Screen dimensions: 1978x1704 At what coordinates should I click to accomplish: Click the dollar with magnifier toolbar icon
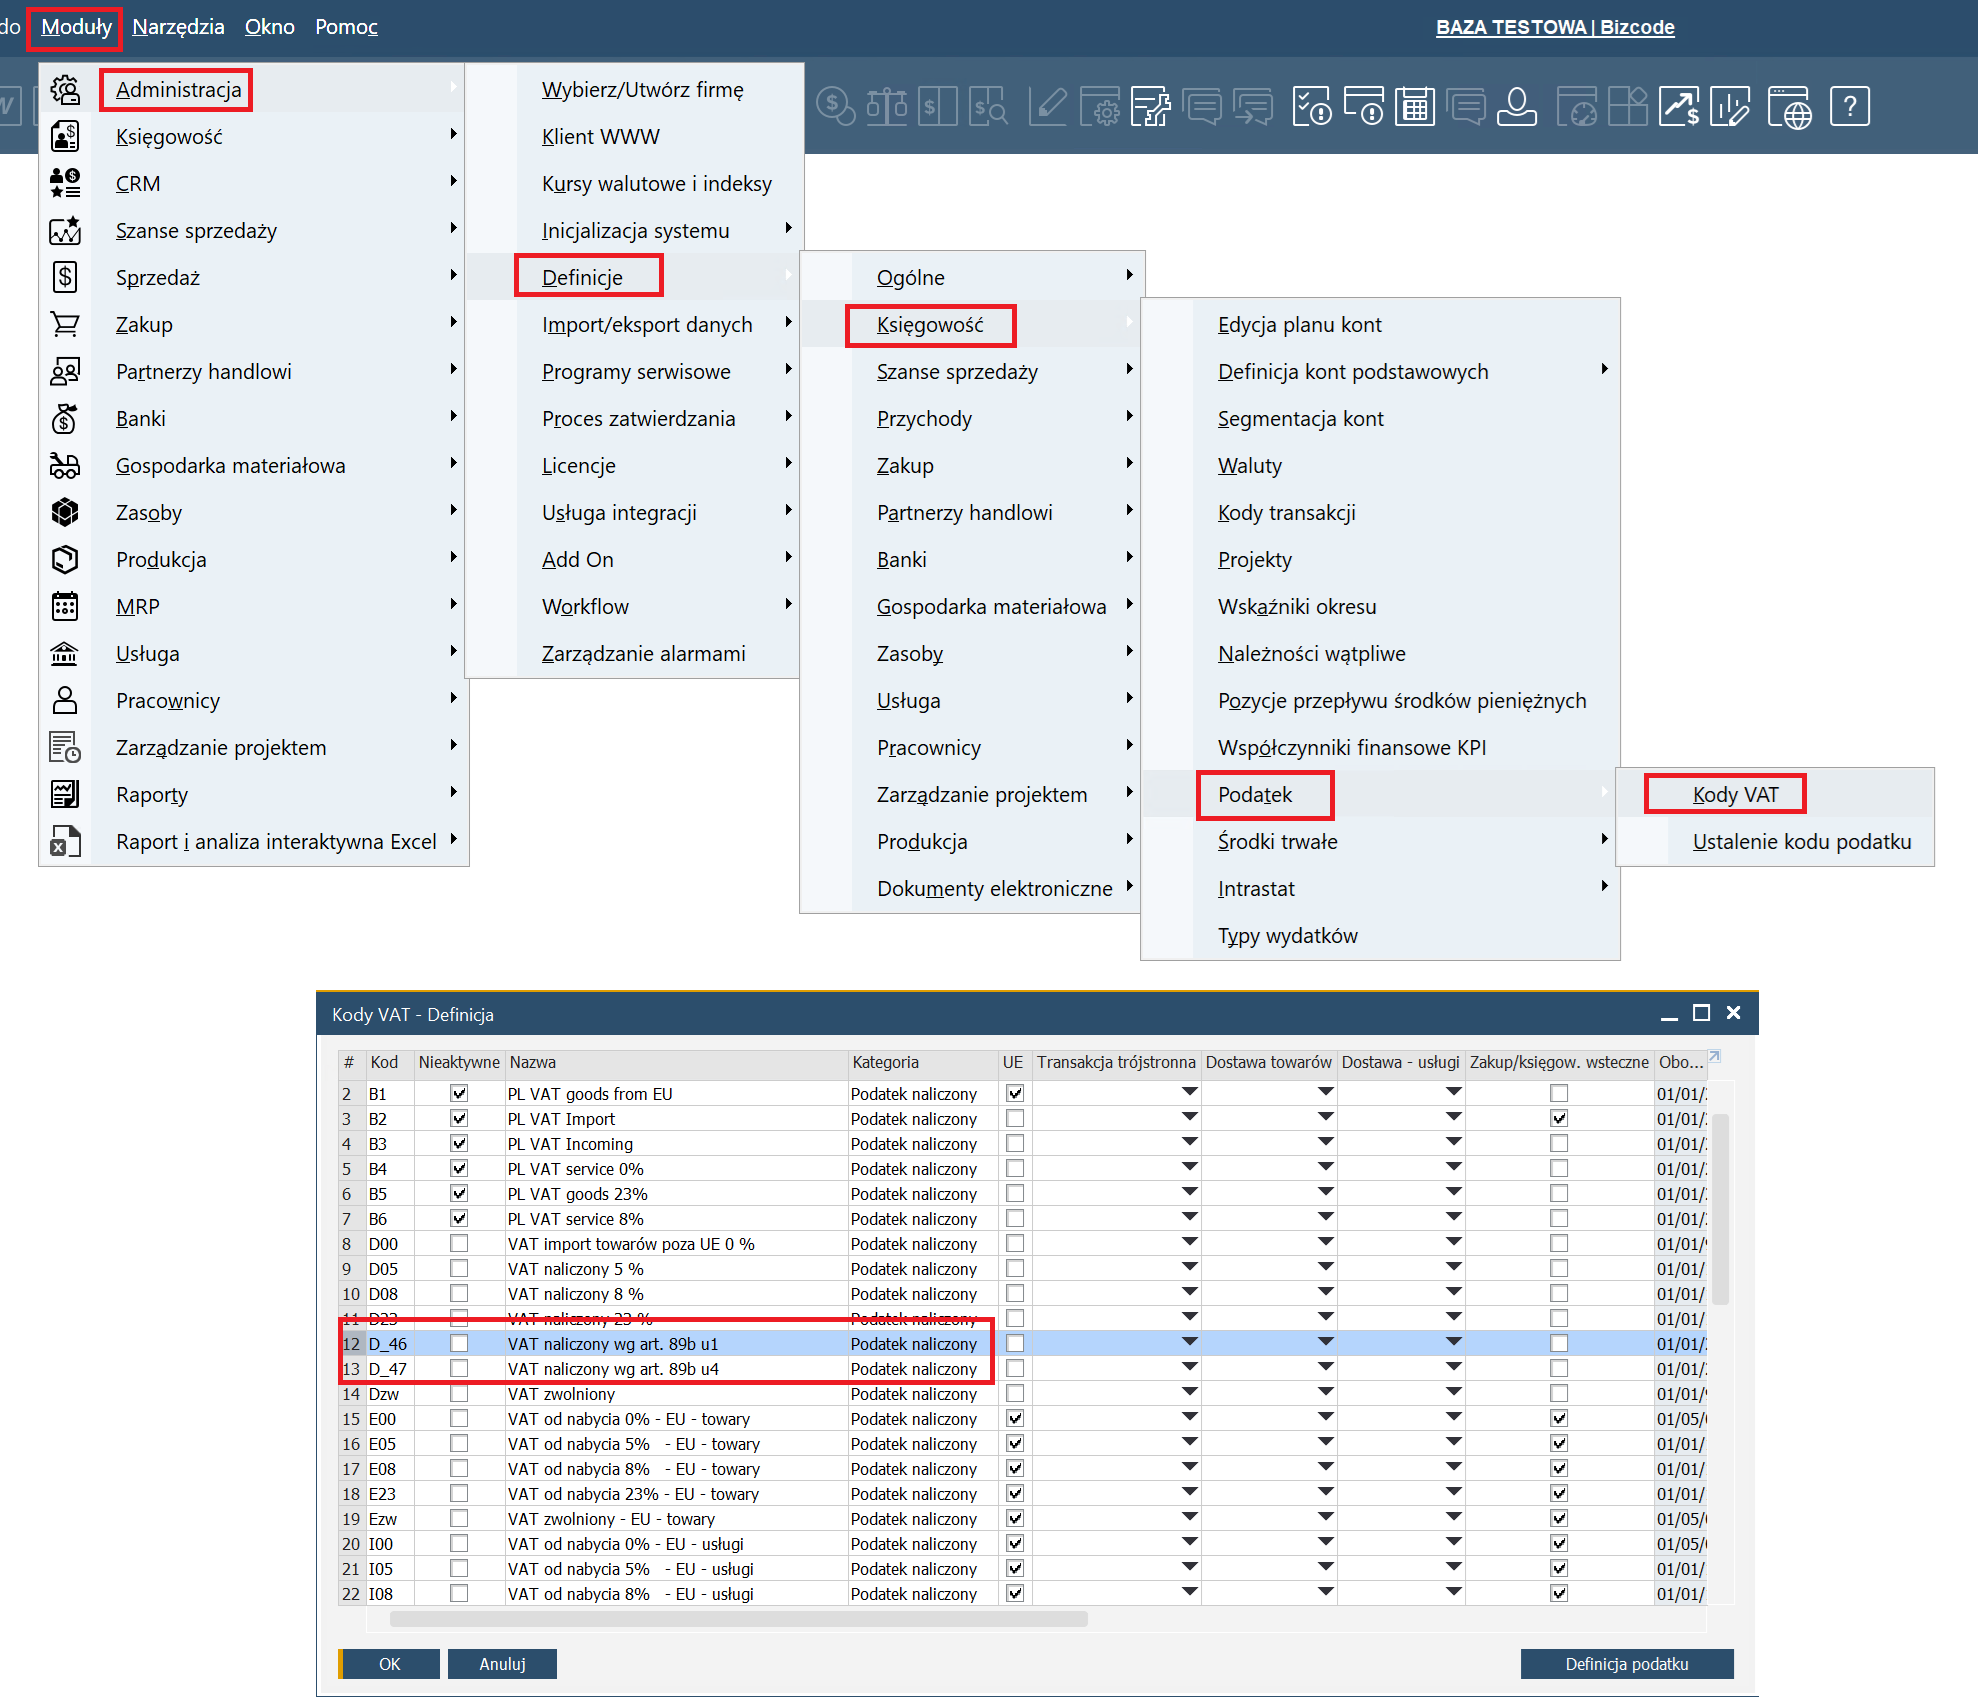click(x=989, y=106)
